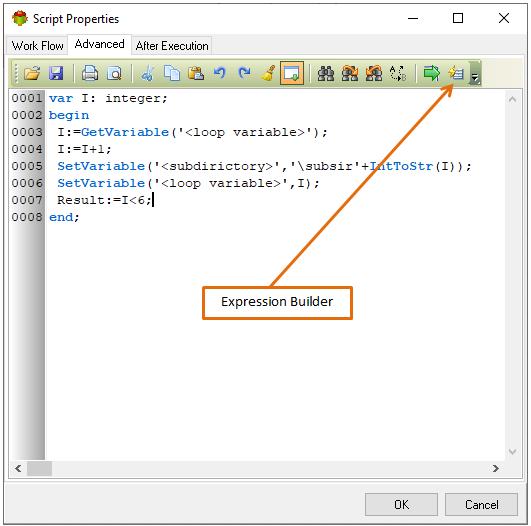Undo last edit with undo arrow

(220, 73)
